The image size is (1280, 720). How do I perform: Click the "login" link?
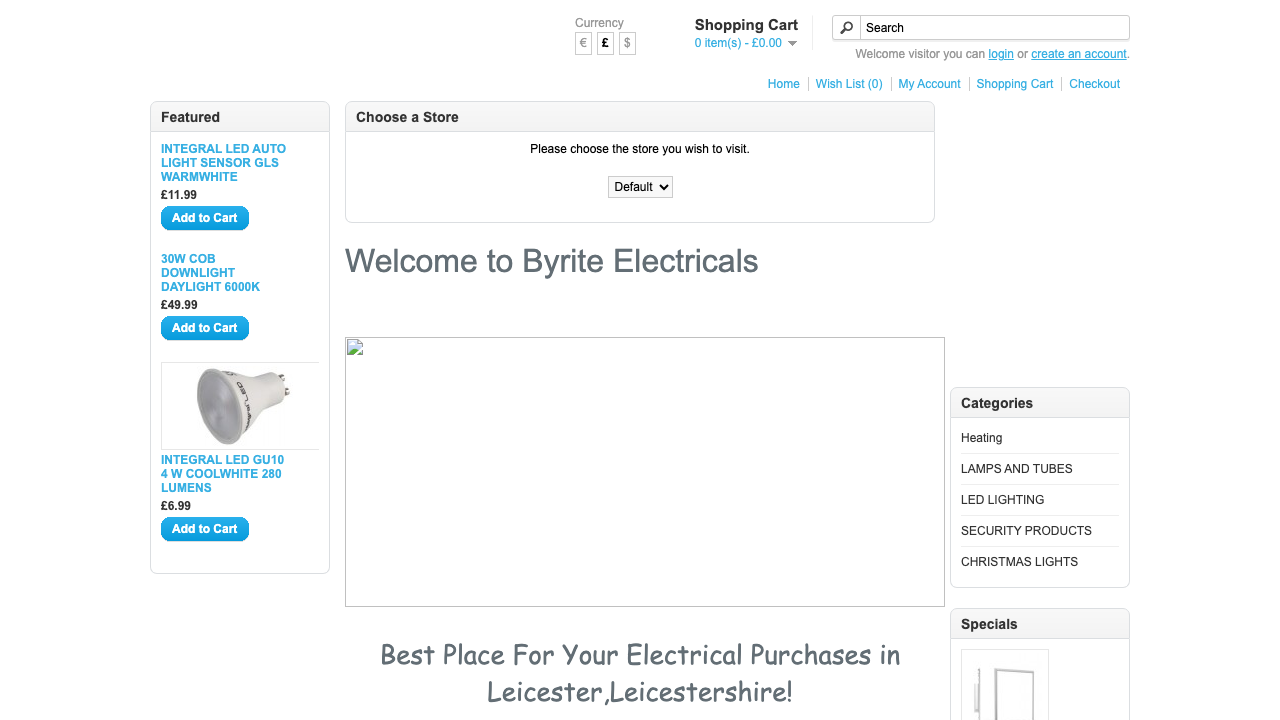tap(1000, 54)
